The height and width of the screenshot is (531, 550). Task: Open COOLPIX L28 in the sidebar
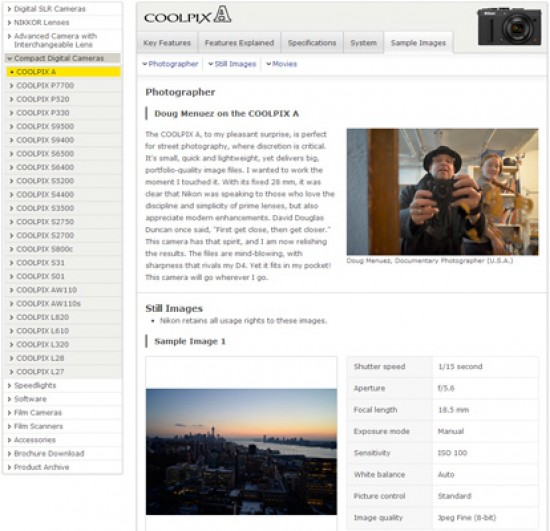(63, 358)
